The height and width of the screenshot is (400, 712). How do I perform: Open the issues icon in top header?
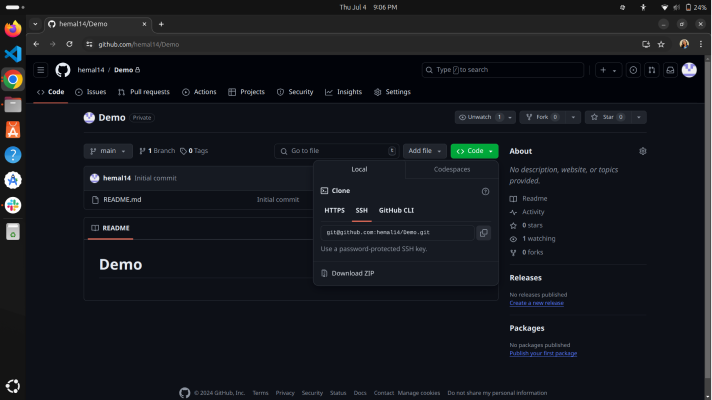[633, 70]
